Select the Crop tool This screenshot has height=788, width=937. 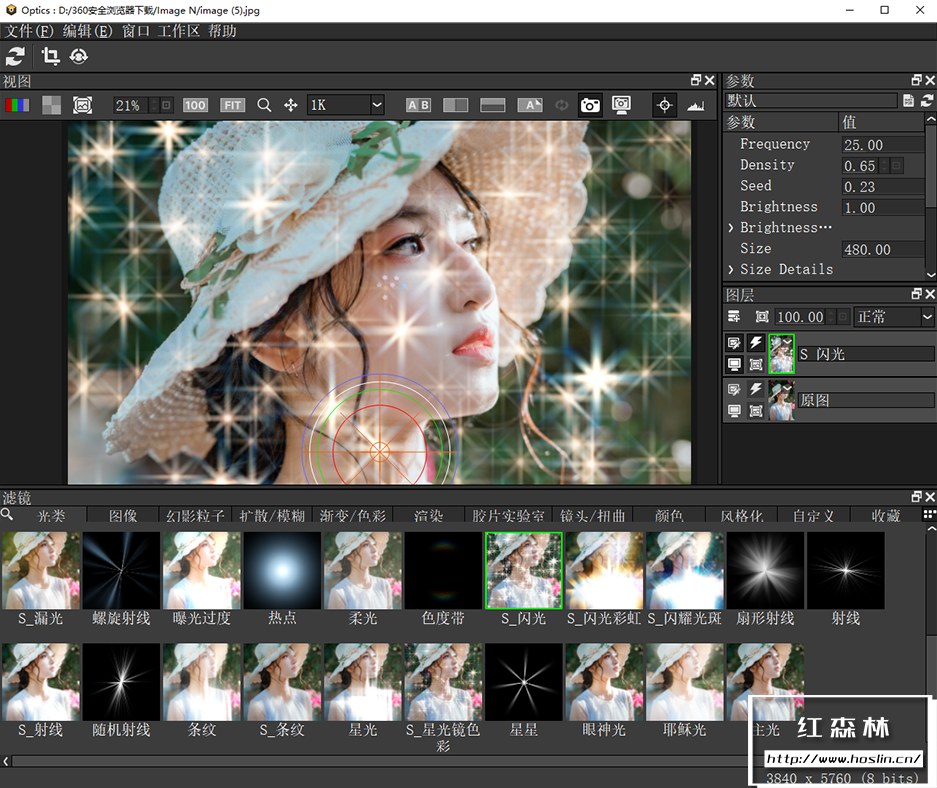point(50,56)
